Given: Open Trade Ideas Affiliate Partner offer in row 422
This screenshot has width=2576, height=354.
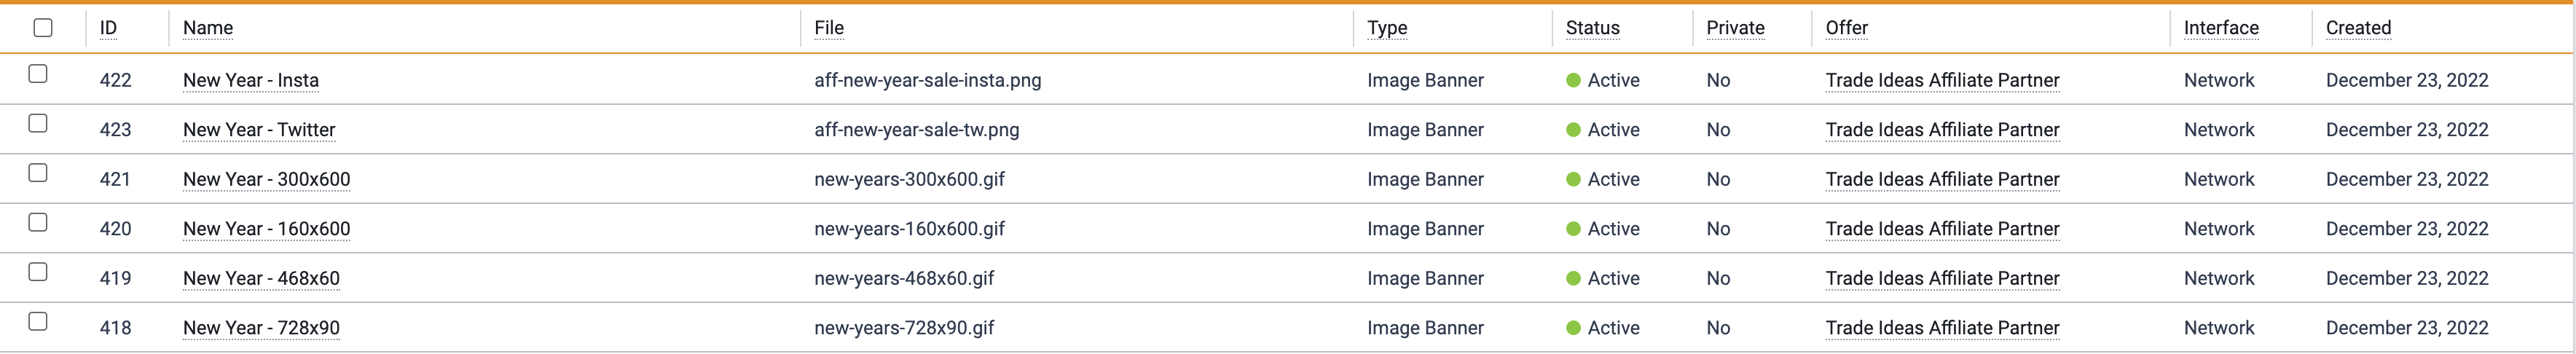Looking at the screenshot, I should click(x=1942, y=80).
